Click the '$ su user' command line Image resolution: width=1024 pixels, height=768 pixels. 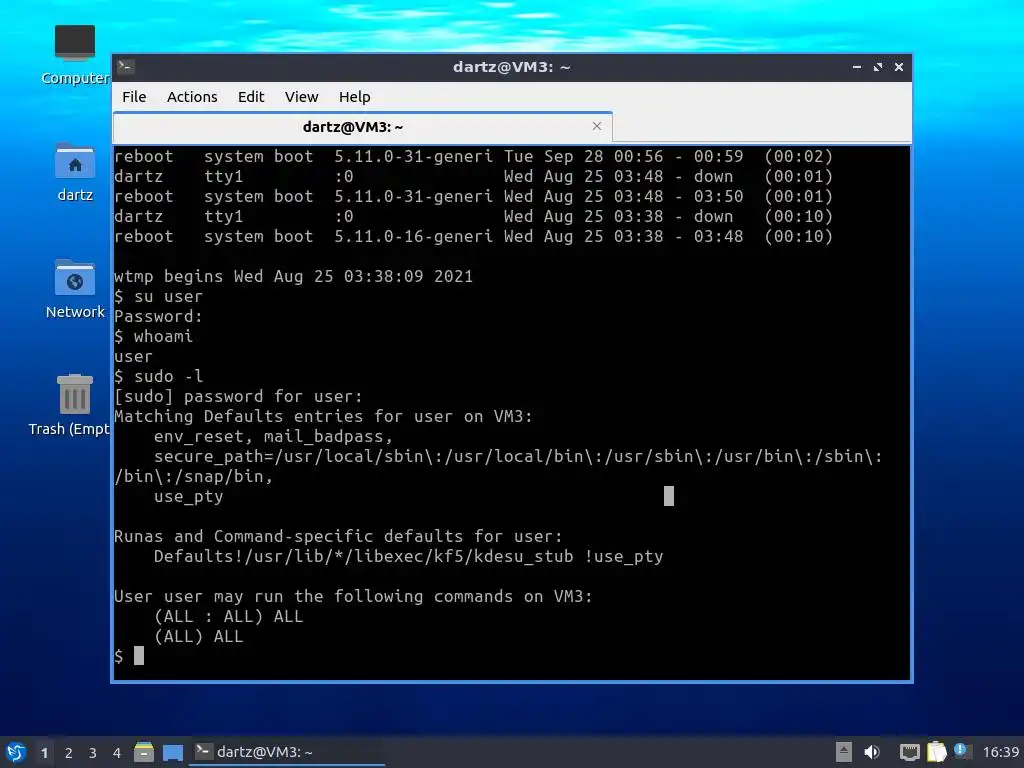pyautogui.click(x=159, y=296)
